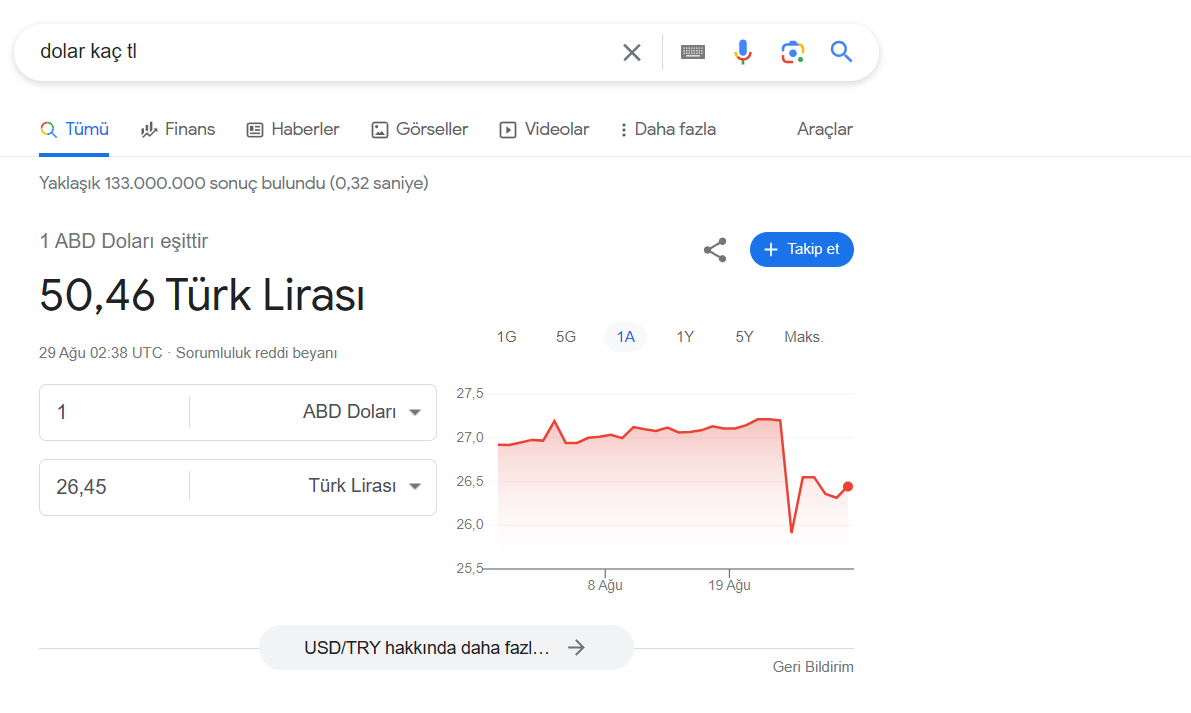Share the currency conversion result
This screenshot has width=1191, height=713.
(x=715, y=250)
